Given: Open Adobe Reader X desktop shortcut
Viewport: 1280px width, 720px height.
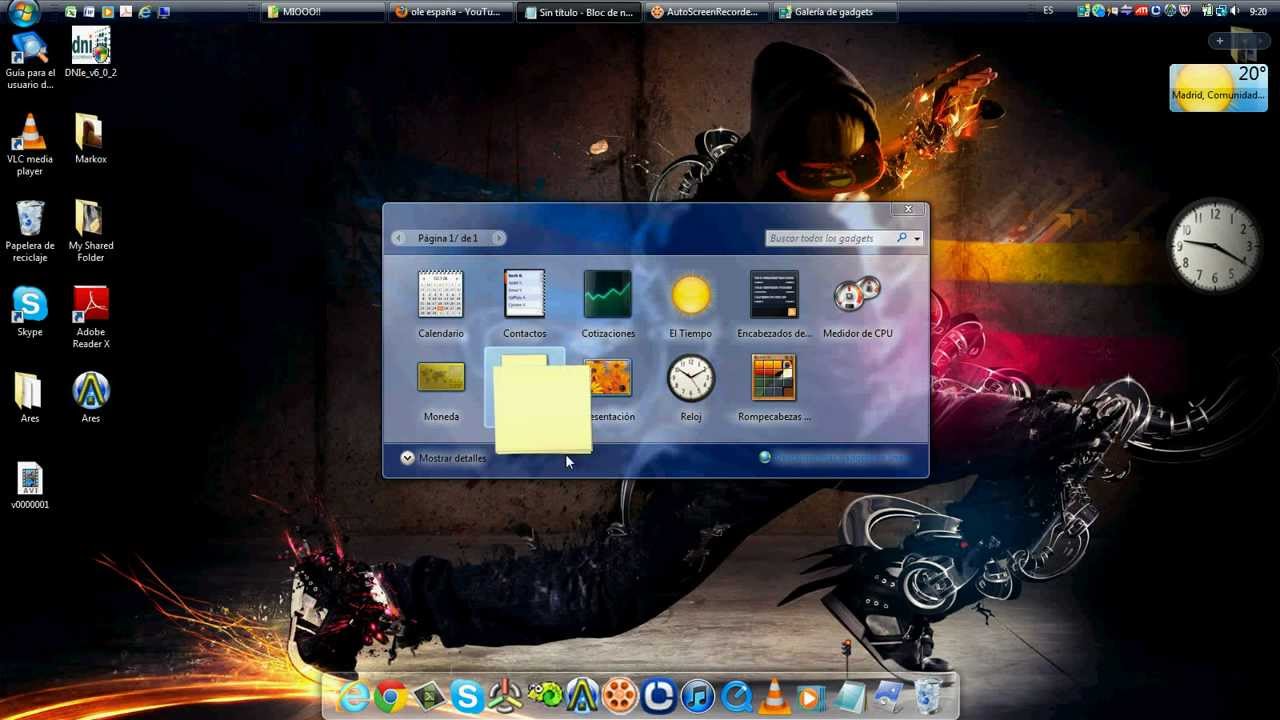Looking at the screenshot, I should click(x=91, y=318).
